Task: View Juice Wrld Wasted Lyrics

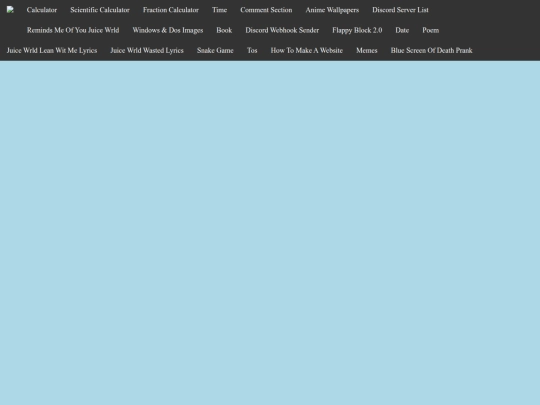Action: tap(147, 51)
